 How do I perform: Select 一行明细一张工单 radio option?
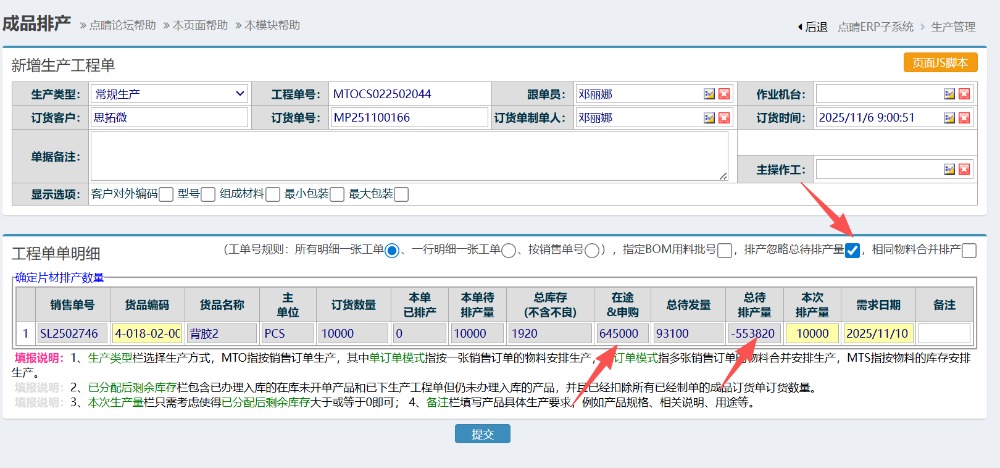coord(508,251)
